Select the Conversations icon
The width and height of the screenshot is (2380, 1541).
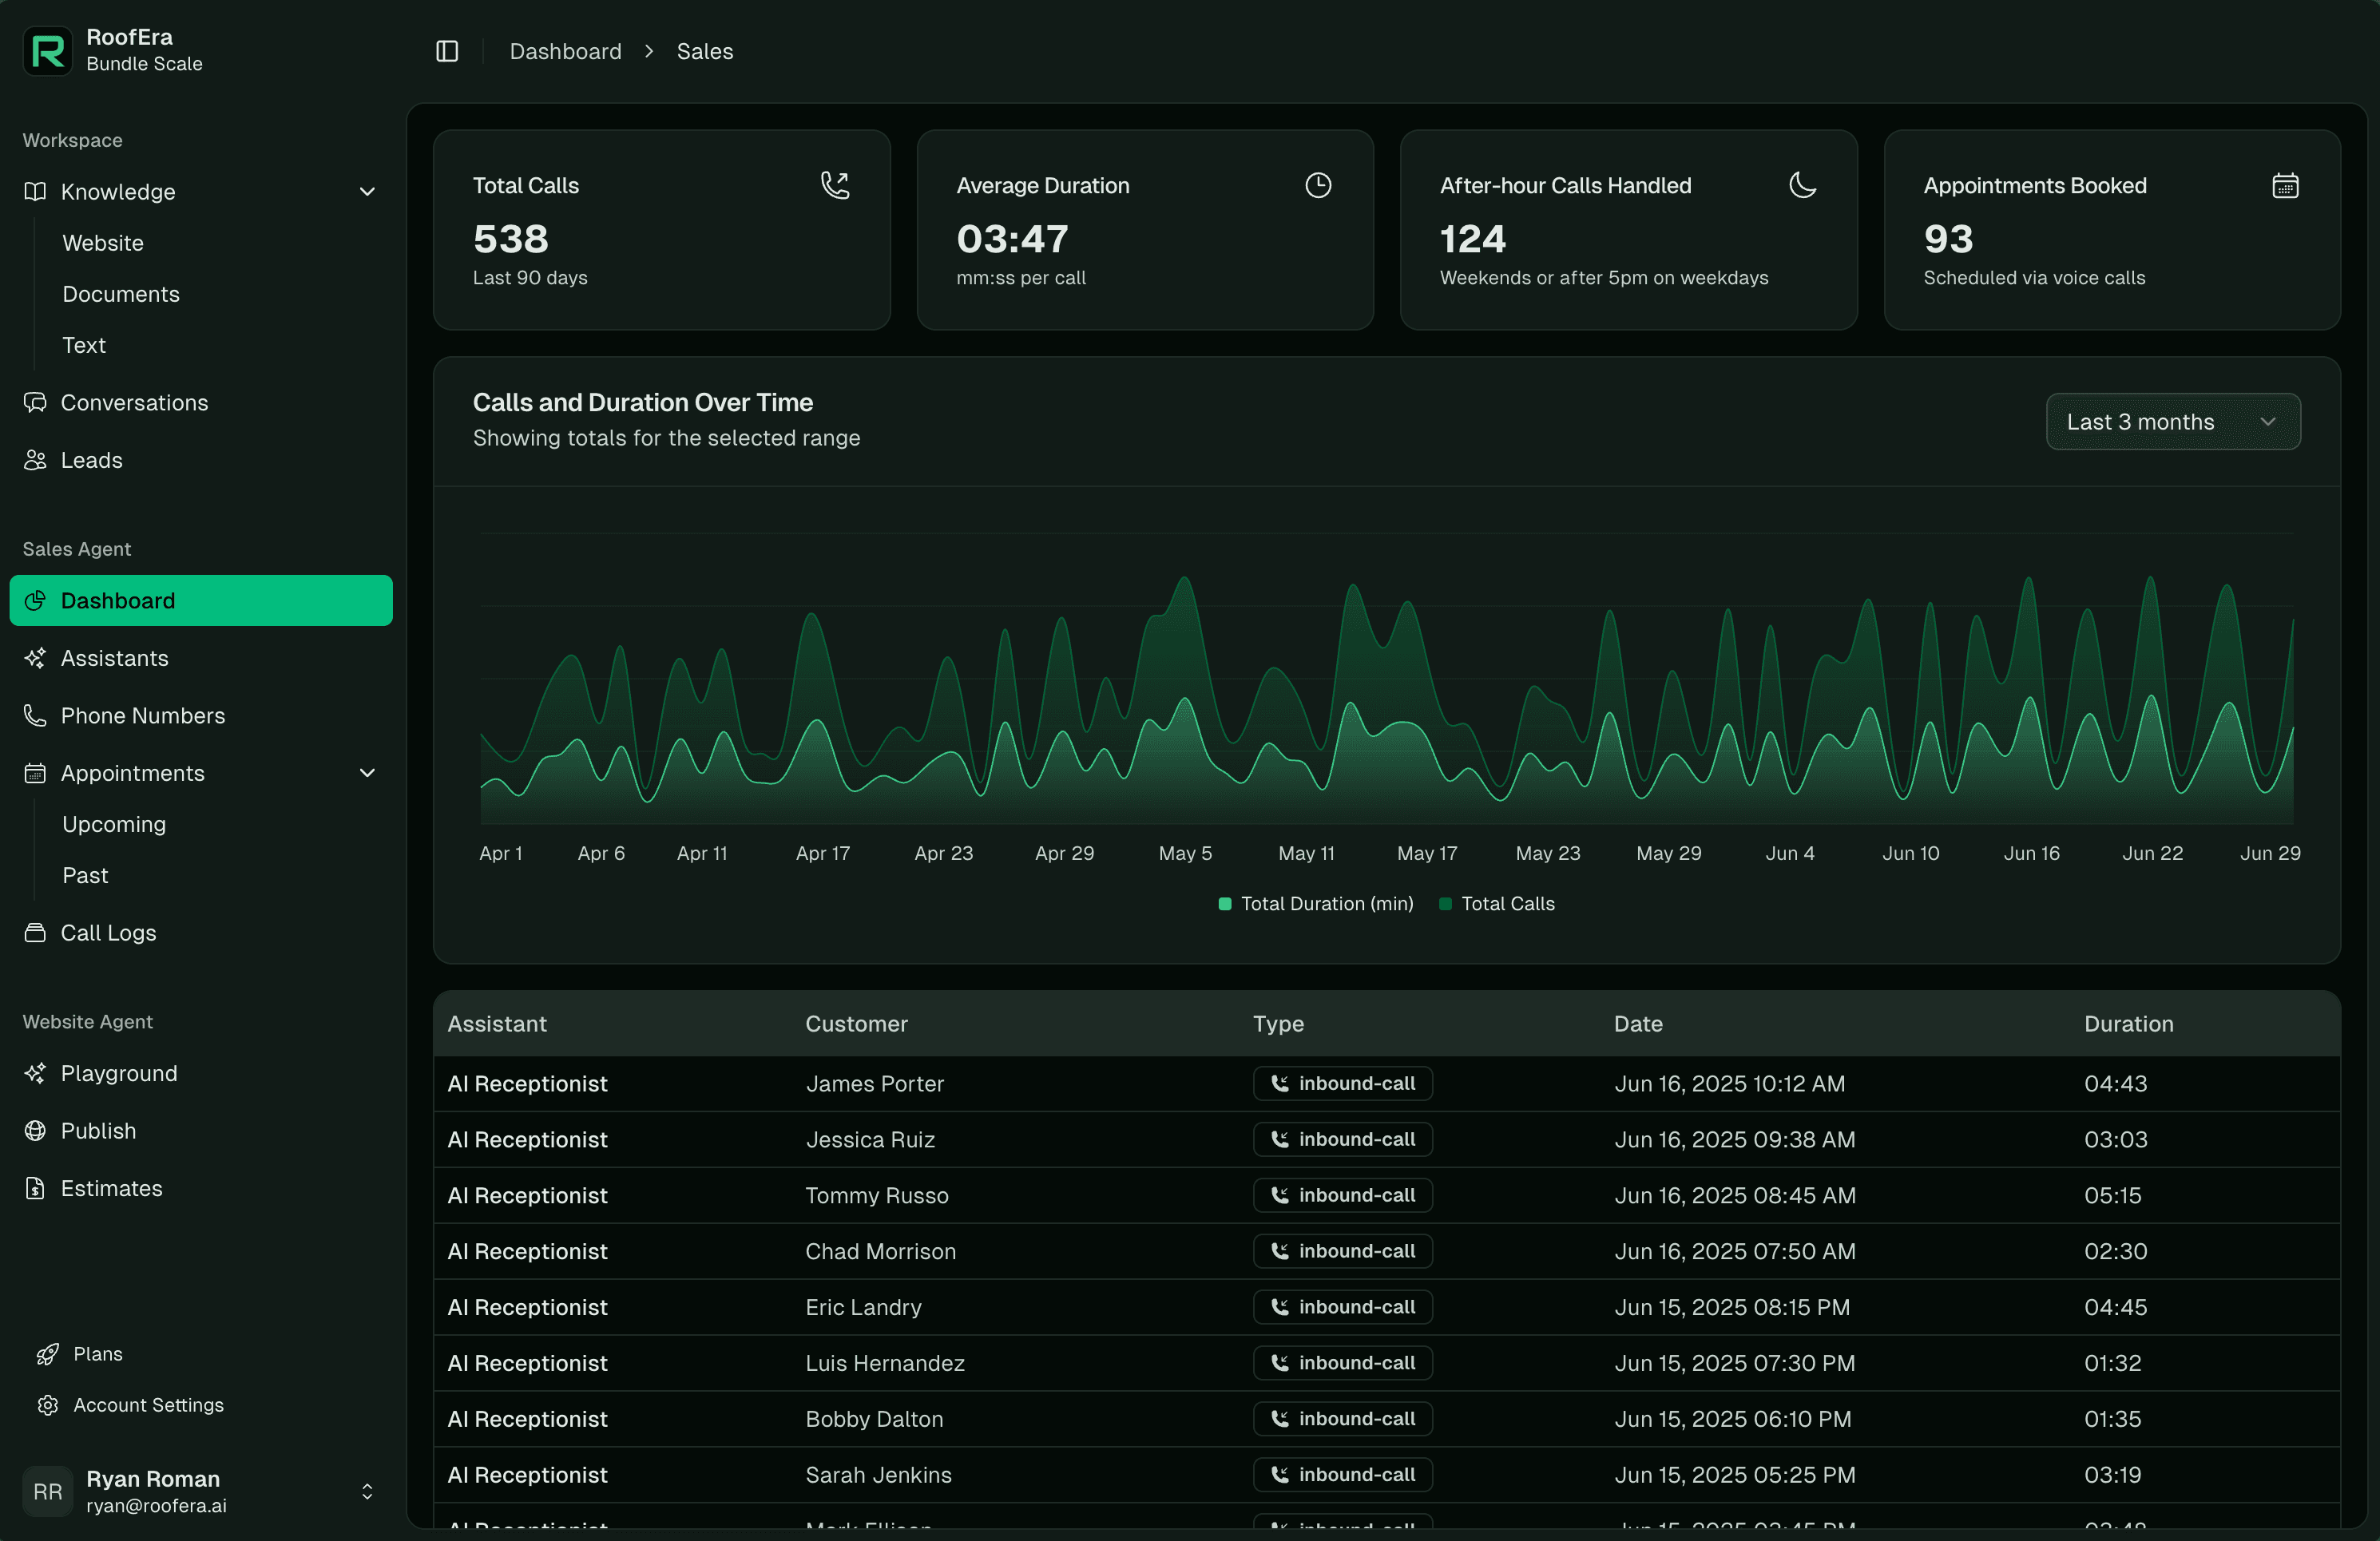tap(34, 402)
